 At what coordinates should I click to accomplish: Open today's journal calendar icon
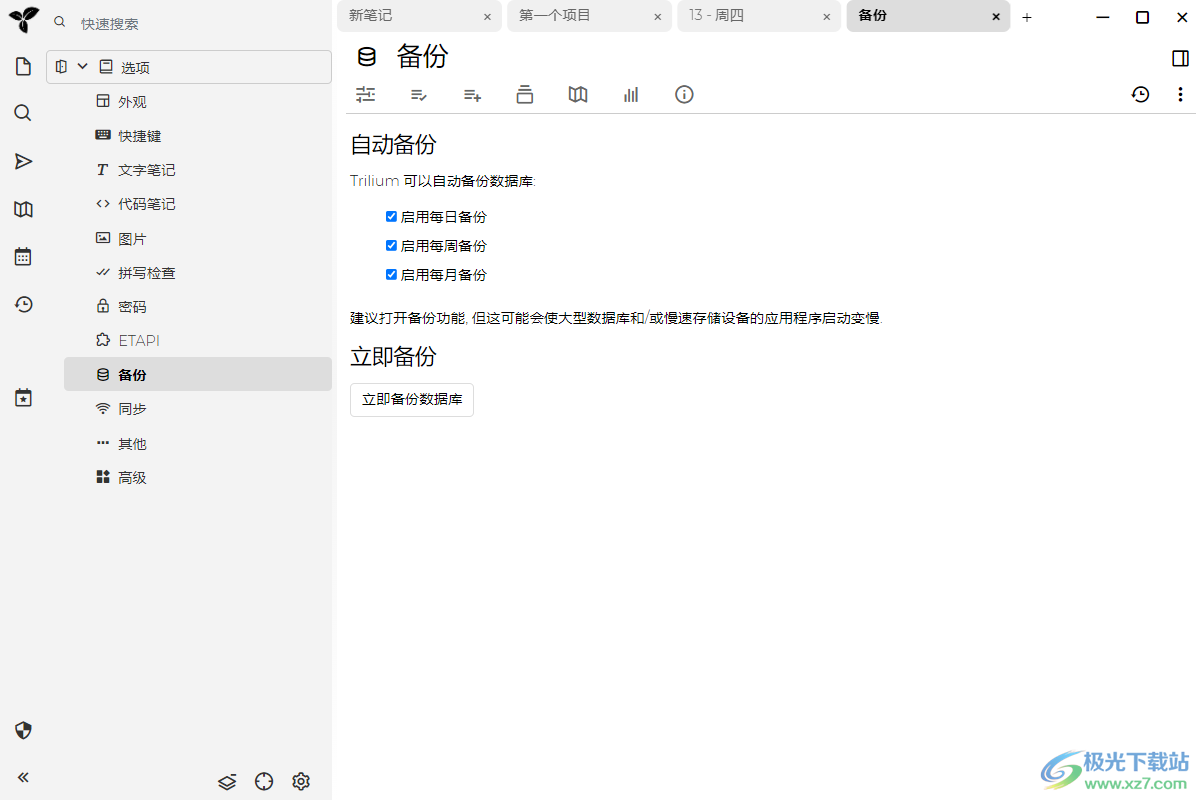click(x=23, y=257)
